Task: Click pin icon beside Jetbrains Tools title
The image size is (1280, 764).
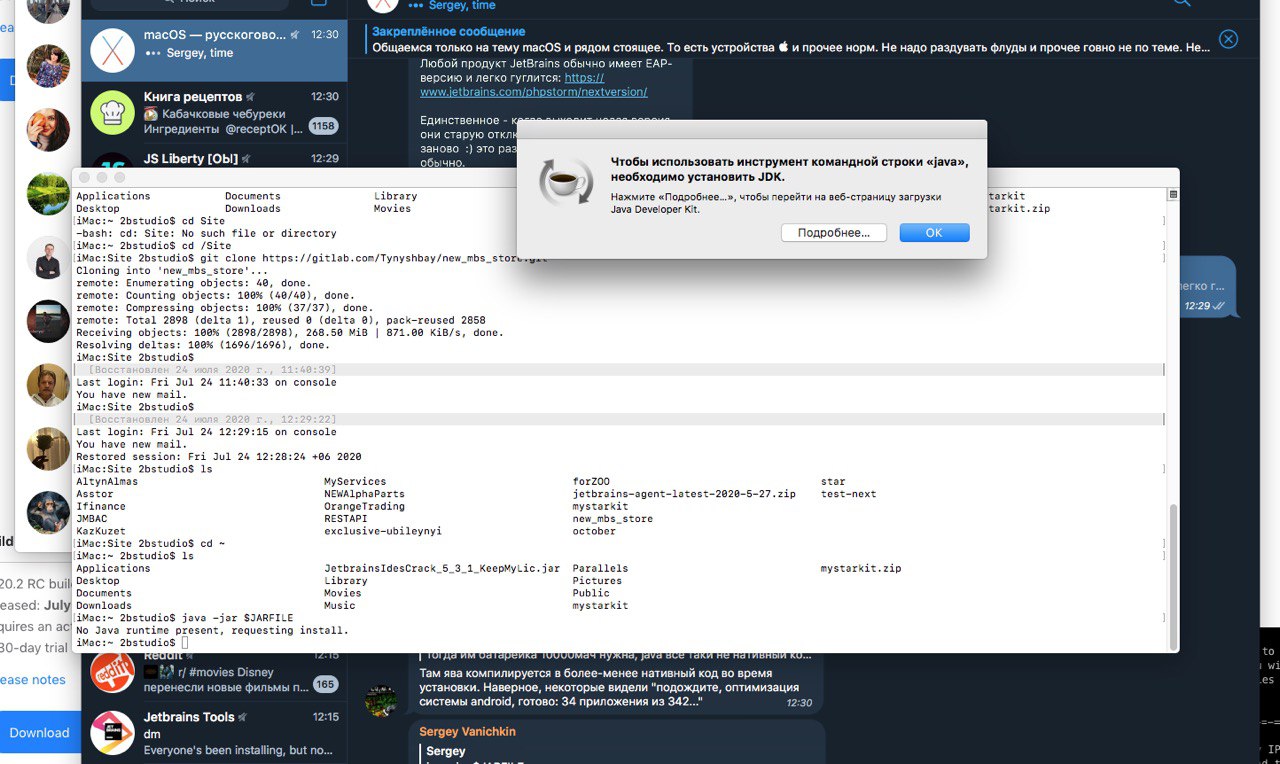Action: (x=243, y=718)
